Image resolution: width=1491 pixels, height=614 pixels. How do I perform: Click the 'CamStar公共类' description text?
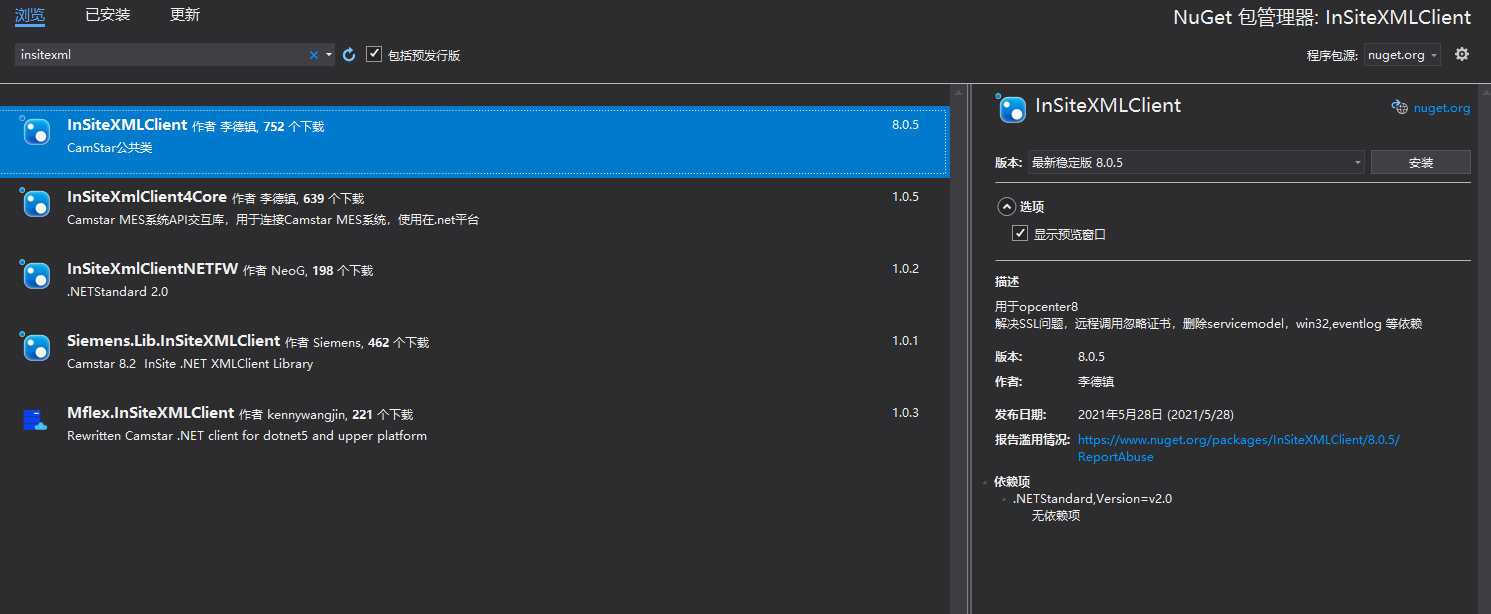(110, 148)
